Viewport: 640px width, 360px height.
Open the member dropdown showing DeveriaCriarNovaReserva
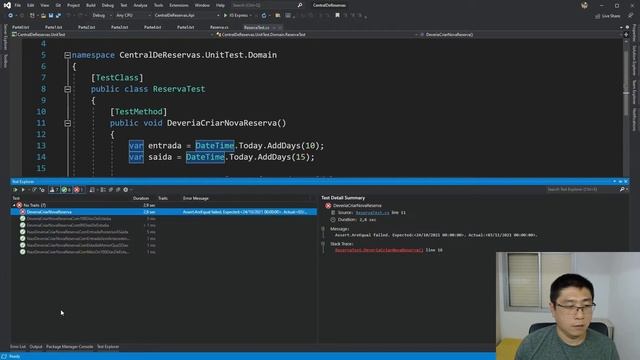click(x=520, y=35)
